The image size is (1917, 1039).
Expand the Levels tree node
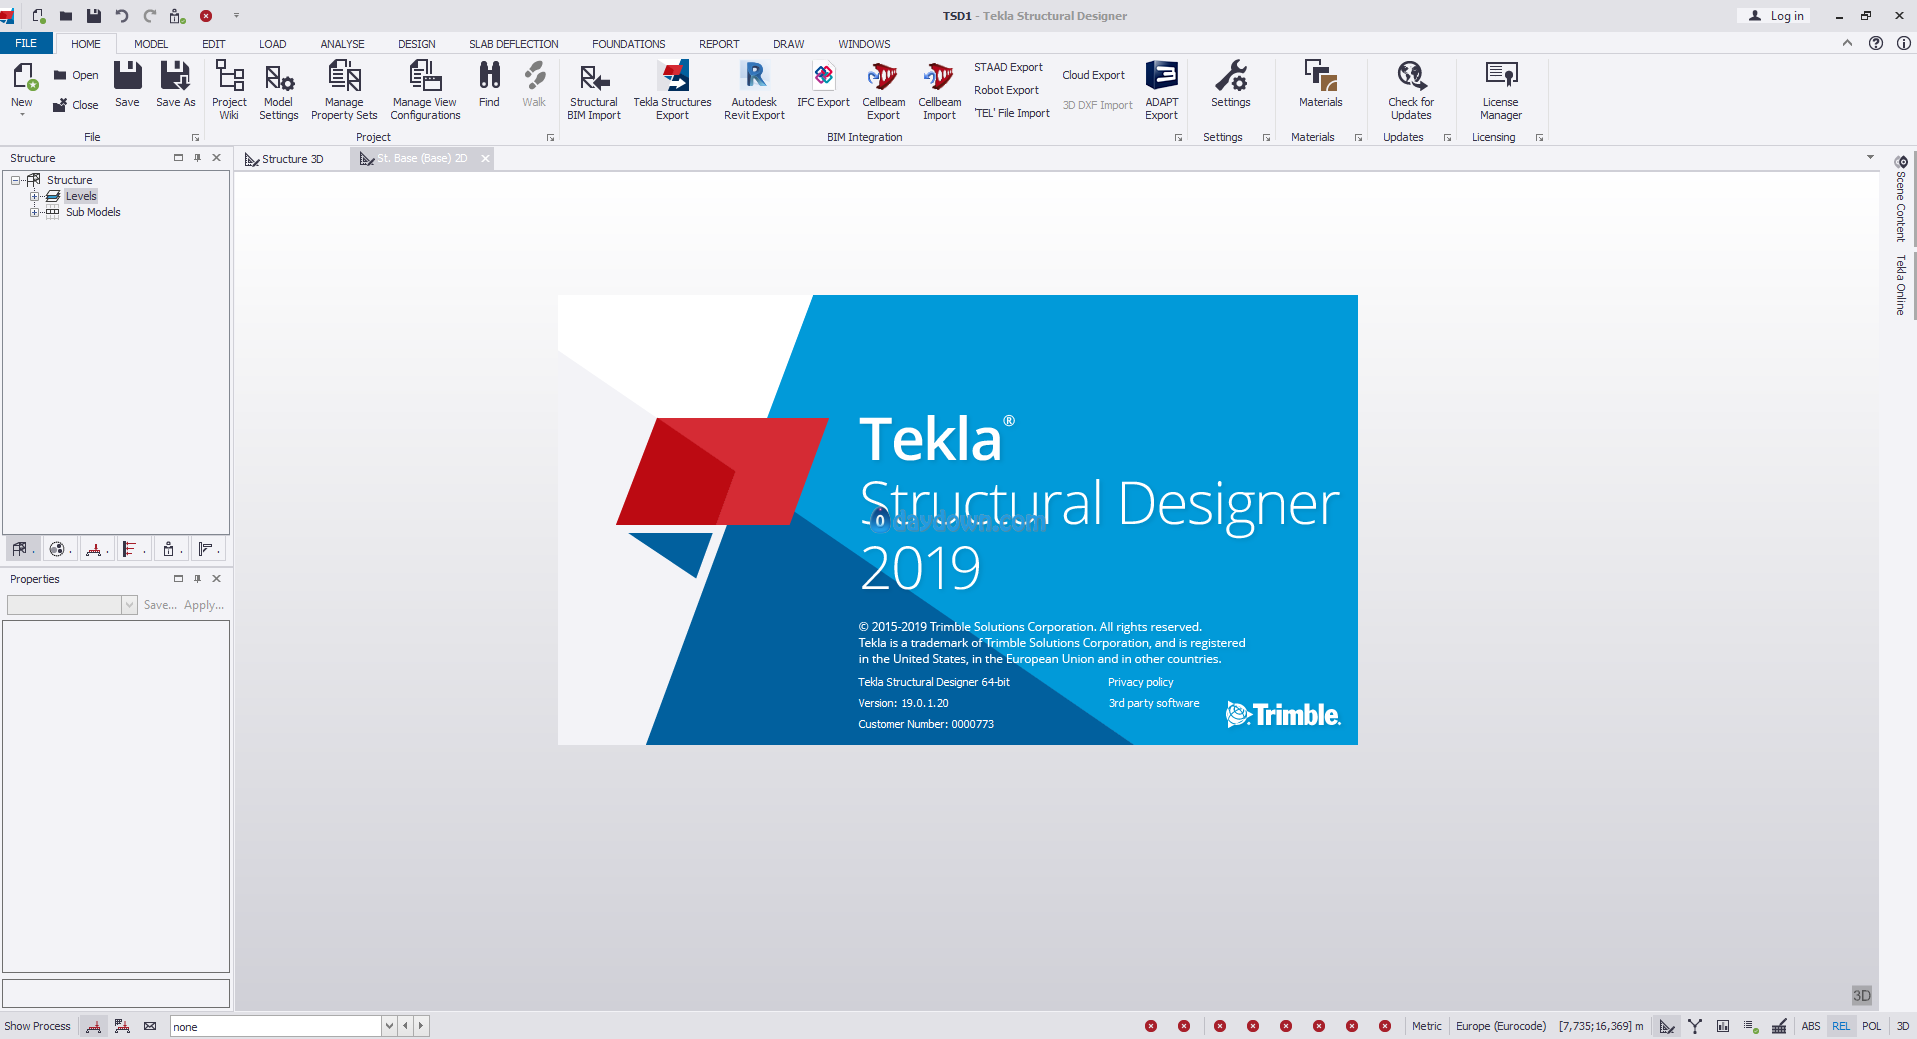click(34, 196)
